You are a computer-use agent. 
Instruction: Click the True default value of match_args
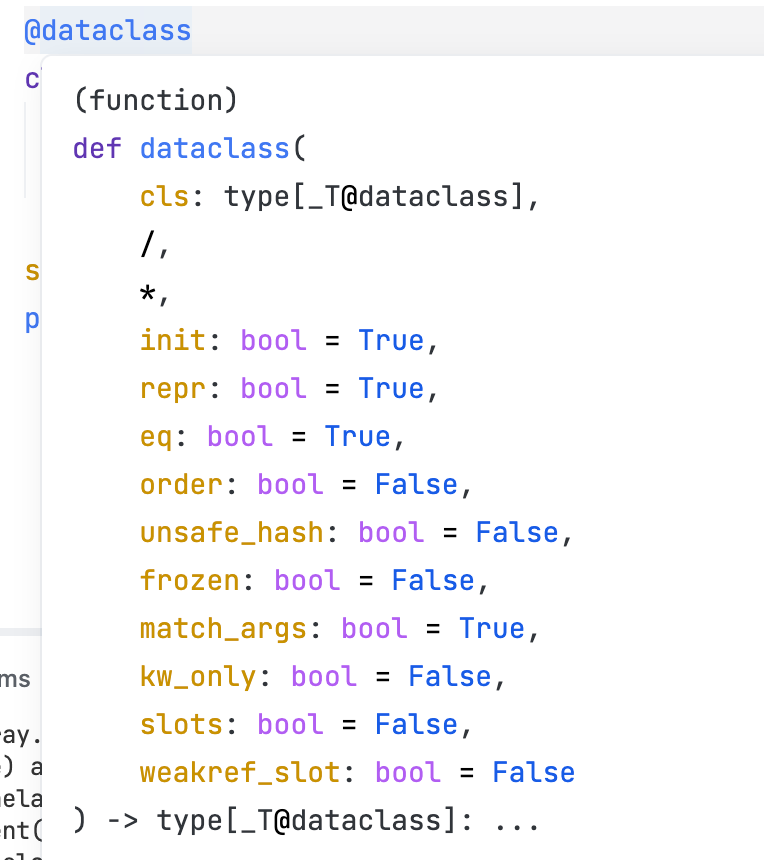tap(492, 629)
